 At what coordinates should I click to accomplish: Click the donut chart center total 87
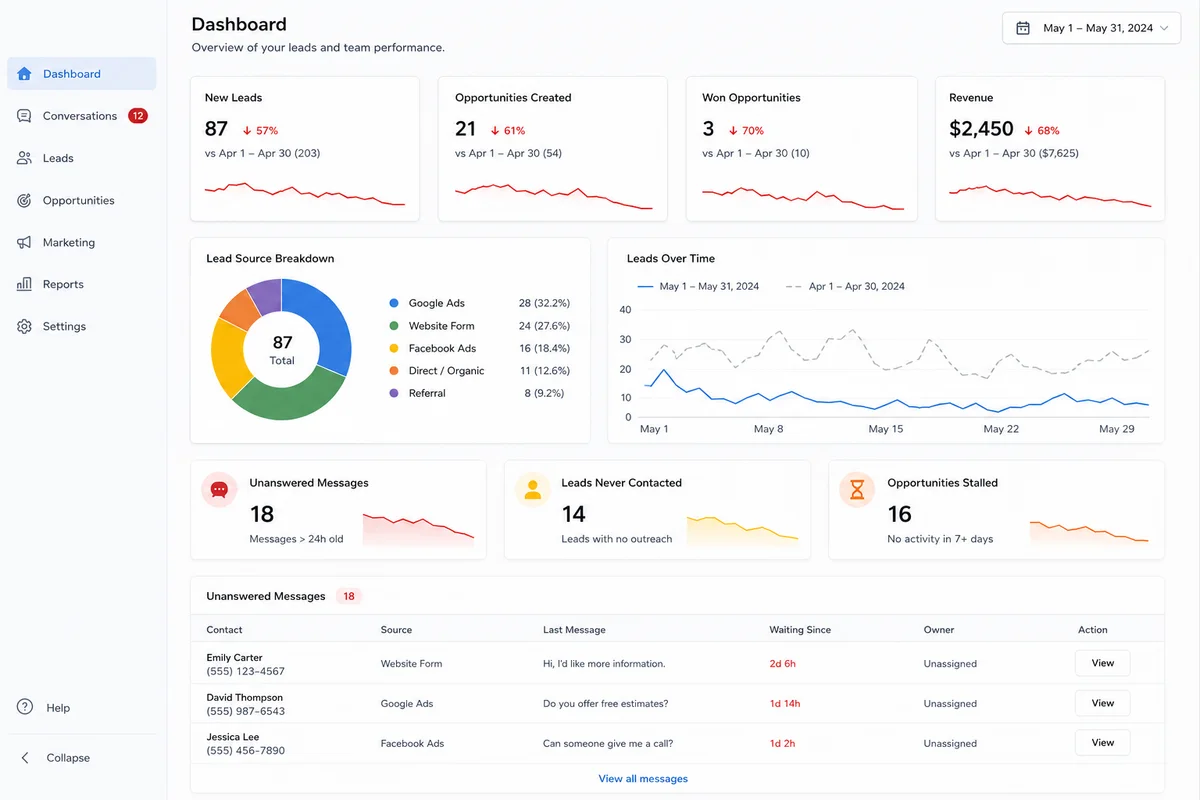pyautogui.click(x=282, y=343)
